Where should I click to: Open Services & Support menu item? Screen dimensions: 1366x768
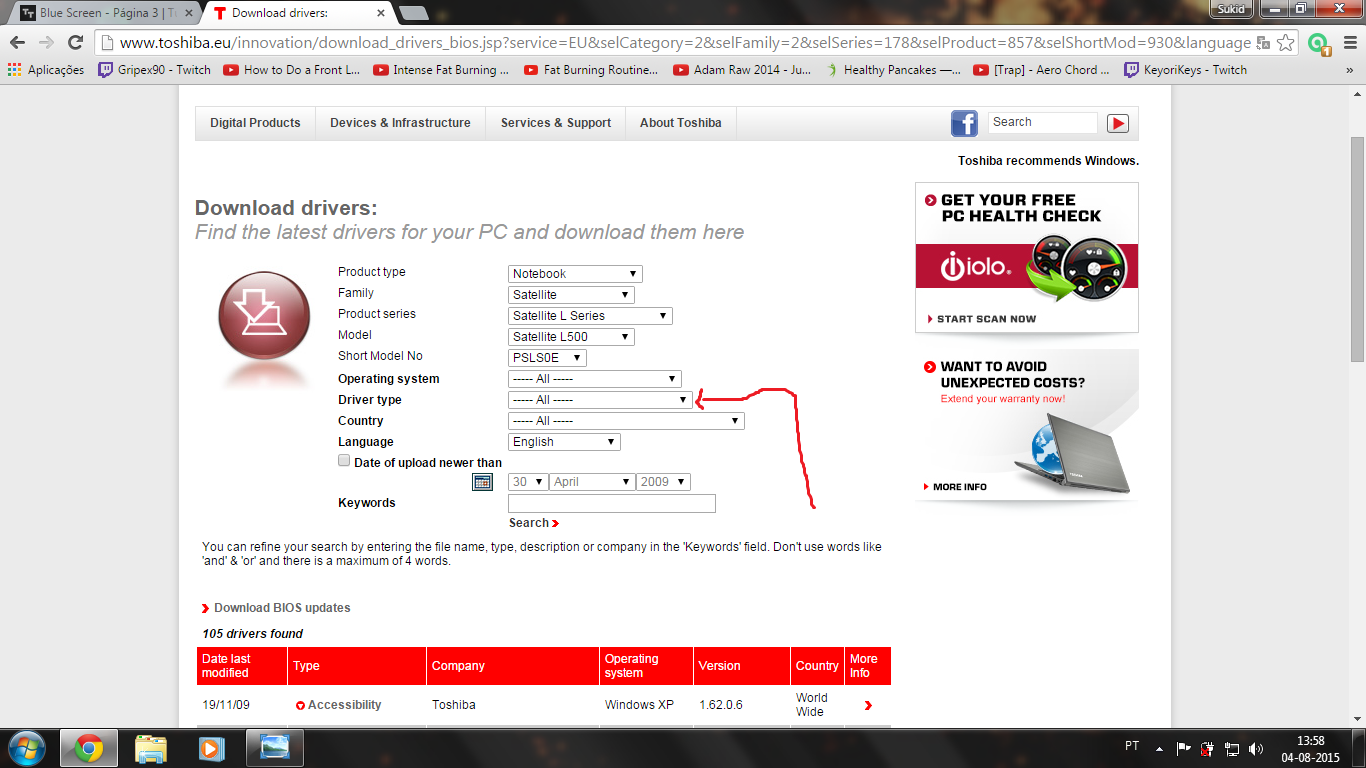(556, 123)
